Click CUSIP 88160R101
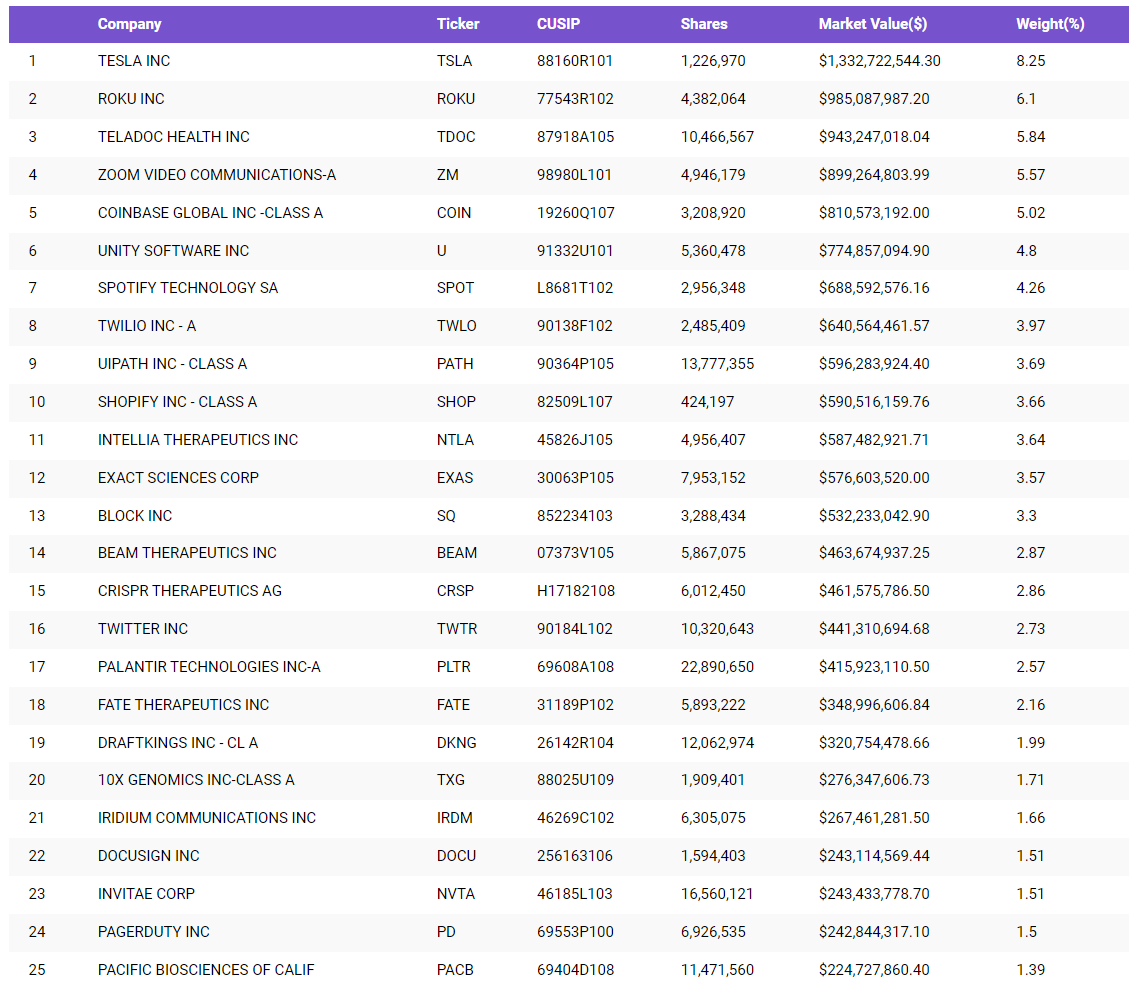The width and height of the screenshot is (1134, 997). tap(574, 61)
